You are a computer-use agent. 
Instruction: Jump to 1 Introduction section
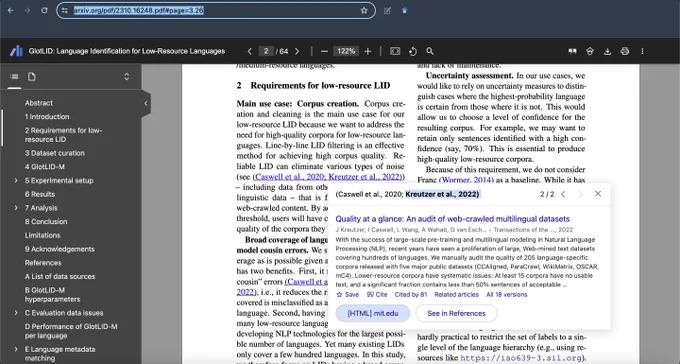pos(47,117)
